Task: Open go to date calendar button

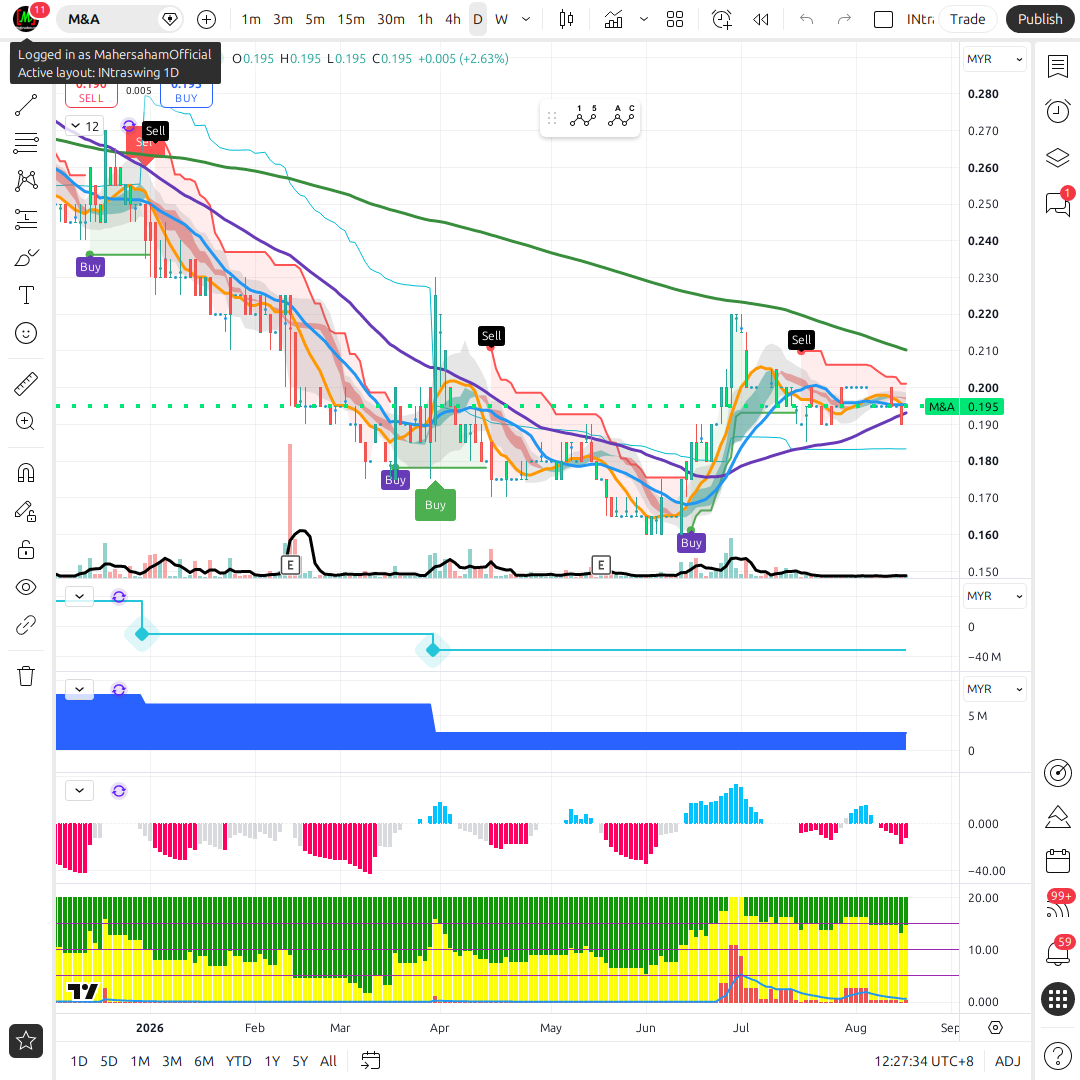Action: click(371, 1061)
